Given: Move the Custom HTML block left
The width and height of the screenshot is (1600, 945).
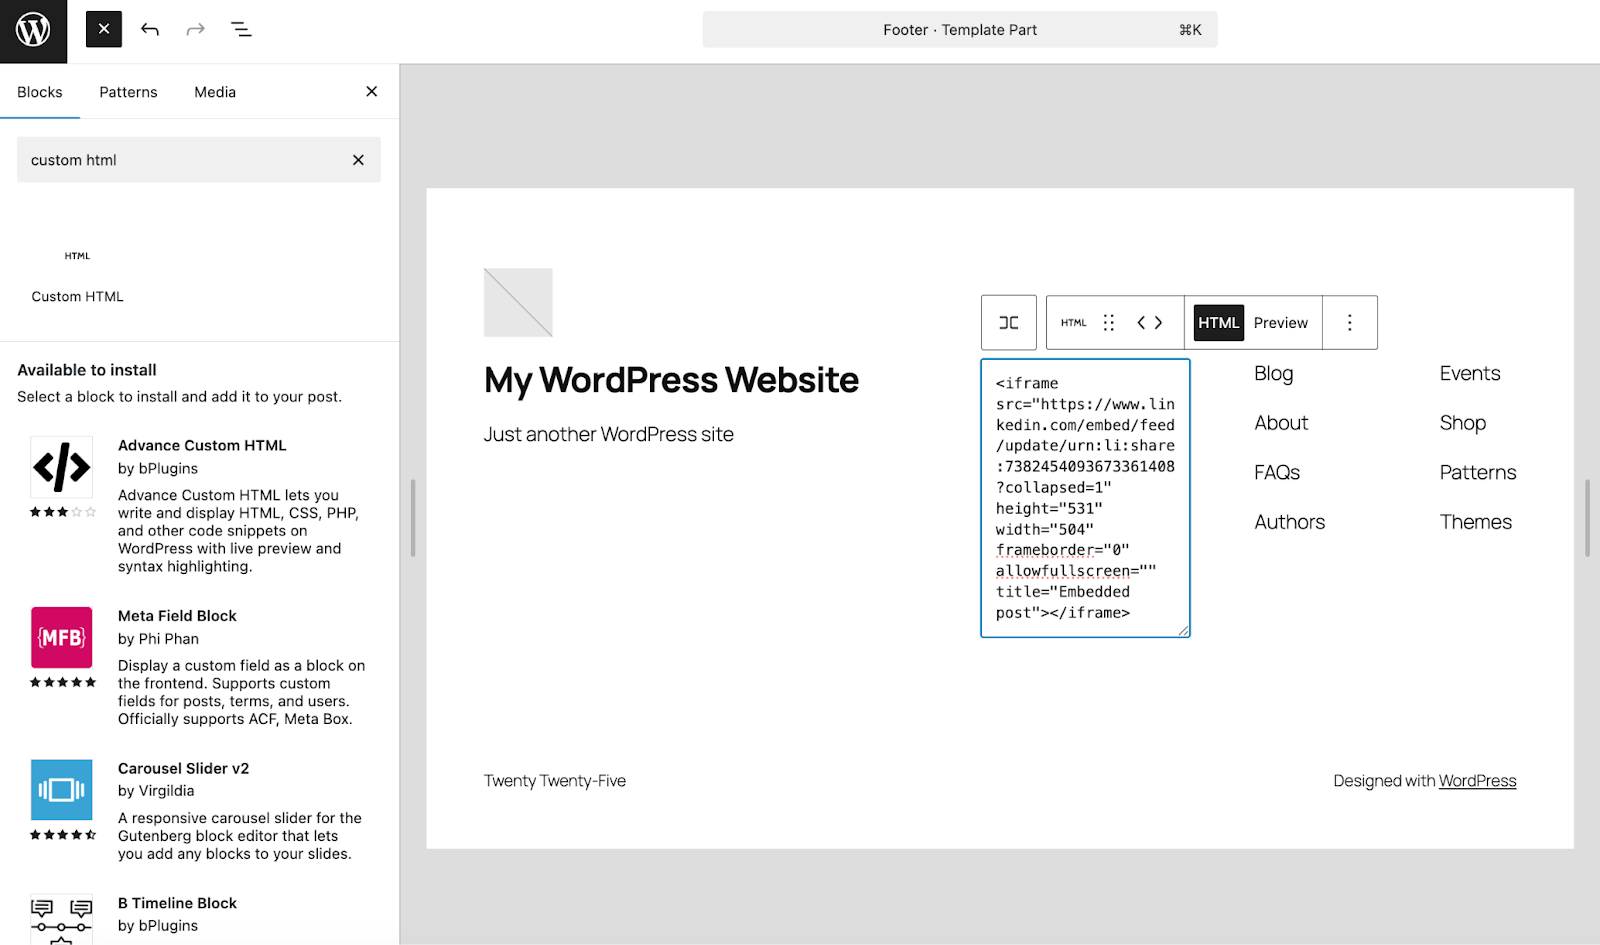Looking at the screenshot, I should point(1142,322).
